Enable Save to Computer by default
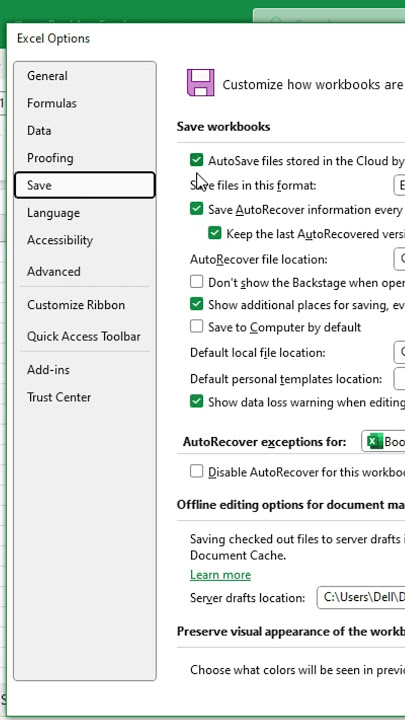The image size is (405, 720). pos(197,326)
